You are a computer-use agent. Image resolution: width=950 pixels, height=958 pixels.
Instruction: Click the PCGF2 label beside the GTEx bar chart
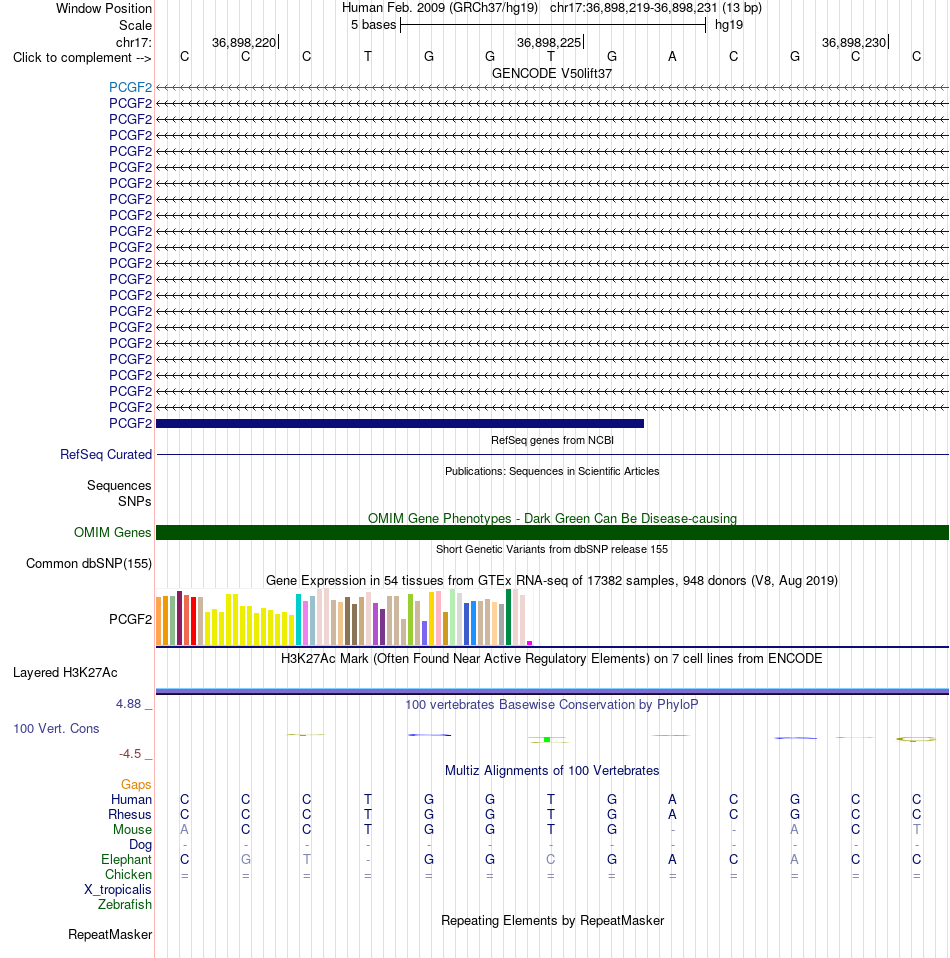click(x=130, y=620)
